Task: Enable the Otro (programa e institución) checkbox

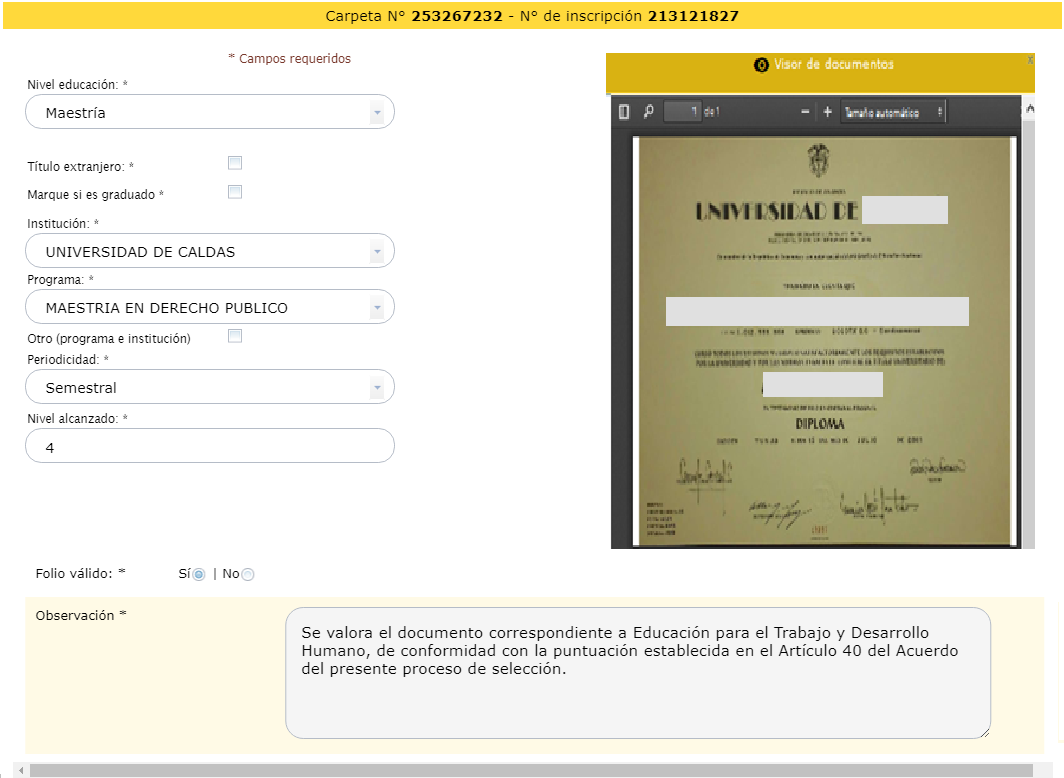Action: 235,336
